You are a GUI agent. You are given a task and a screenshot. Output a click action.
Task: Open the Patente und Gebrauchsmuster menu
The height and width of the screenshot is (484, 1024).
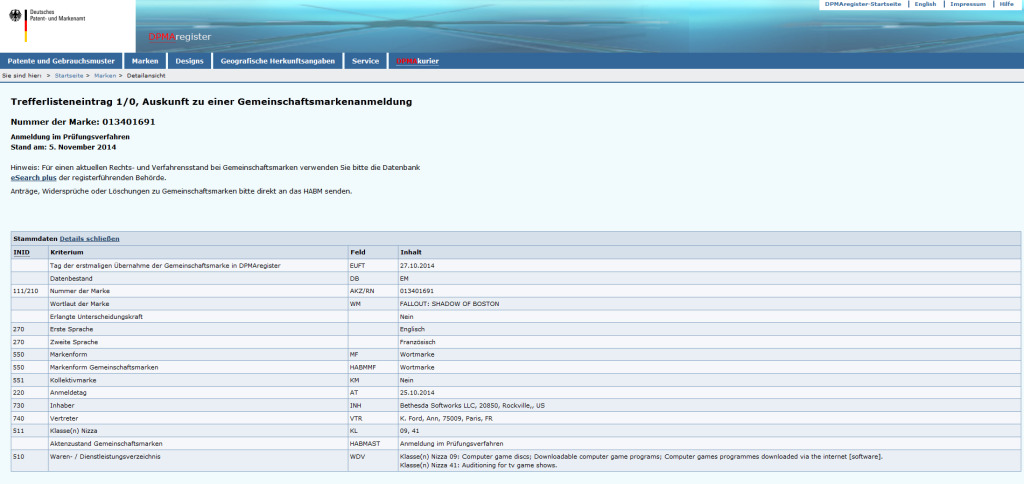point(62,61)
